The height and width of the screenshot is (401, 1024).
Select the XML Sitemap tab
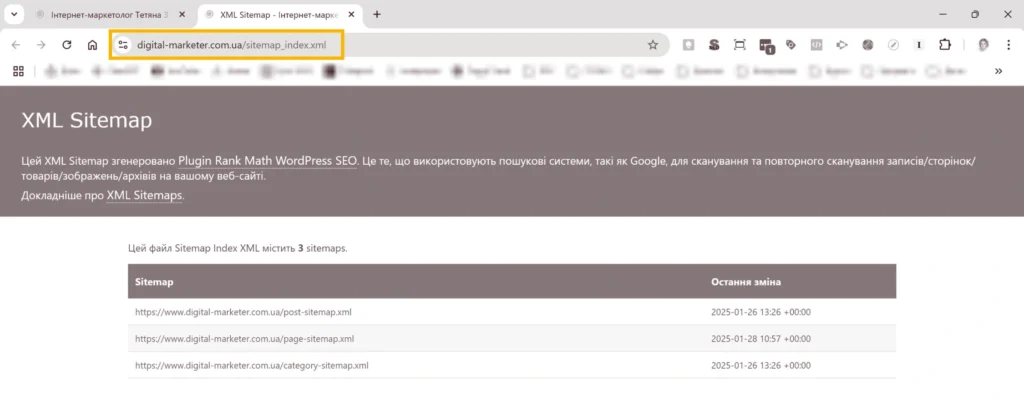(280, 14)
